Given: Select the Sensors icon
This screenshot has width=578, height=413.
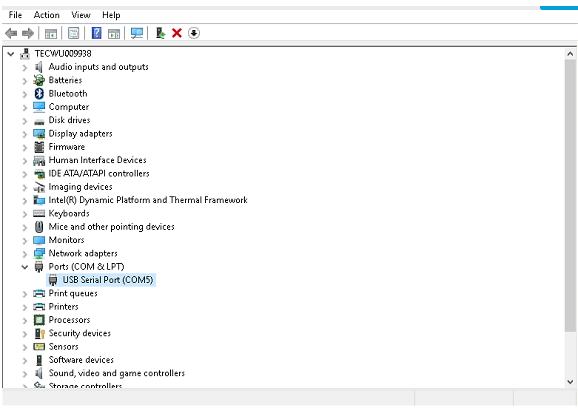Looking at the screenshot, I should (x=39, y=347).
